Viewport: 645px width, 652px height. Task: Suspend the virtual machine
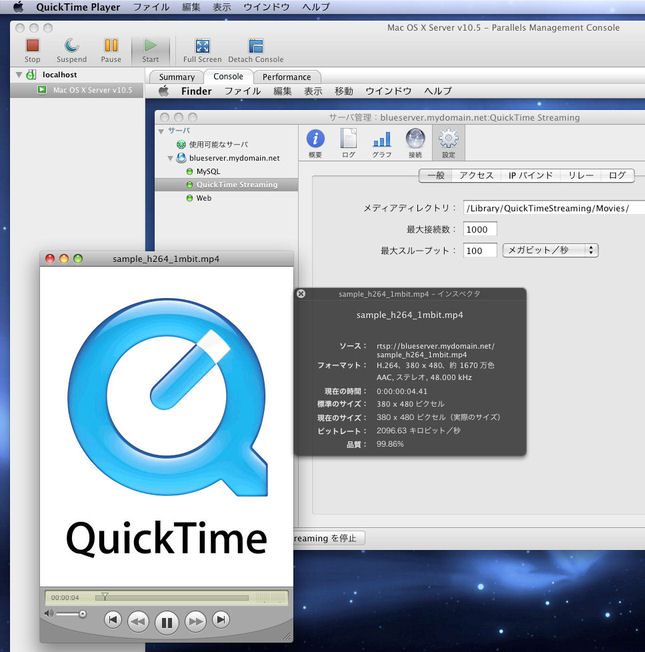[72, 50]
